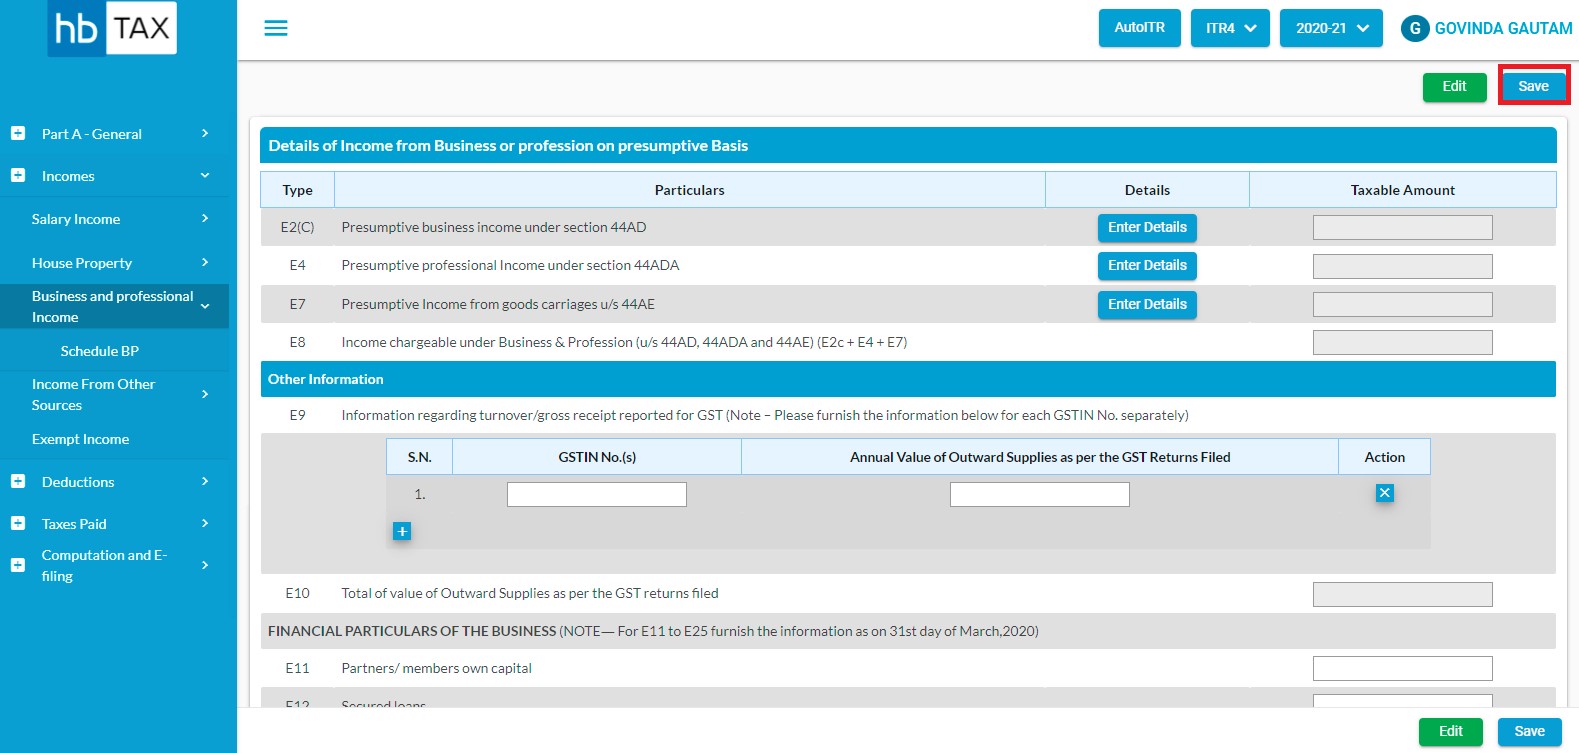
Task: Click the hb TAX logo
Action: [x=112, y=28]
